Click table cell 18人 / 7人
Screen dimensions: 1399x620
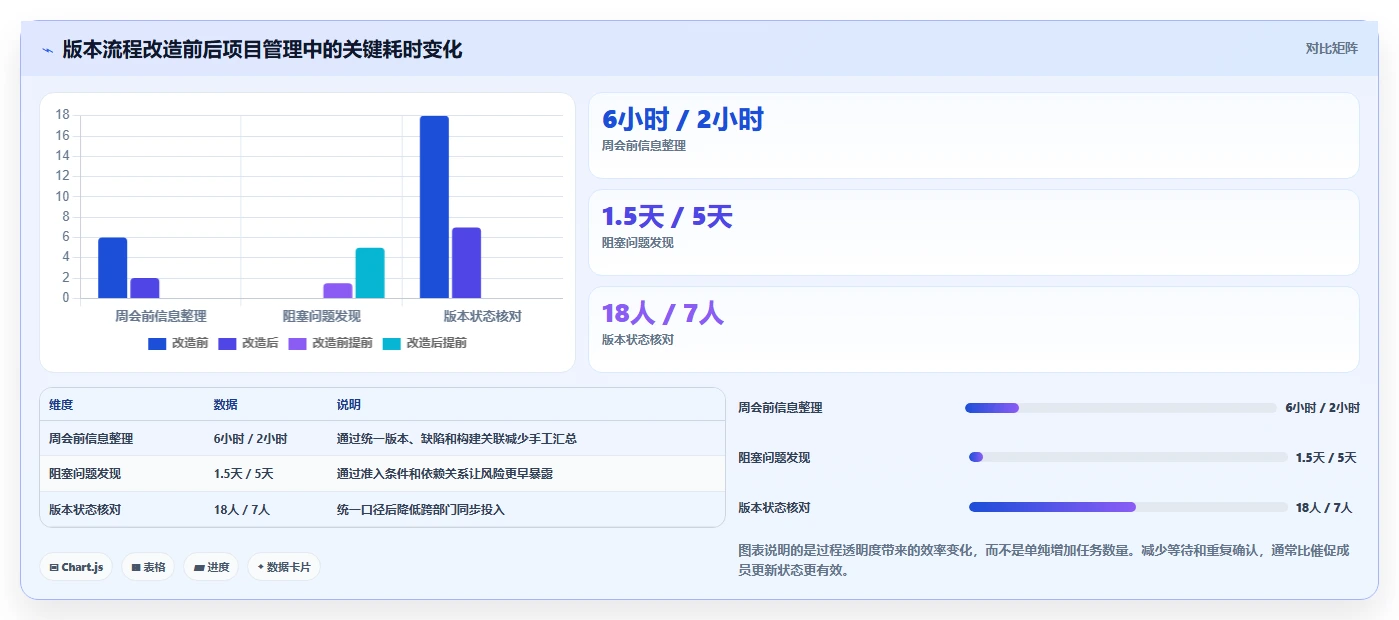(x=242, y=509)
